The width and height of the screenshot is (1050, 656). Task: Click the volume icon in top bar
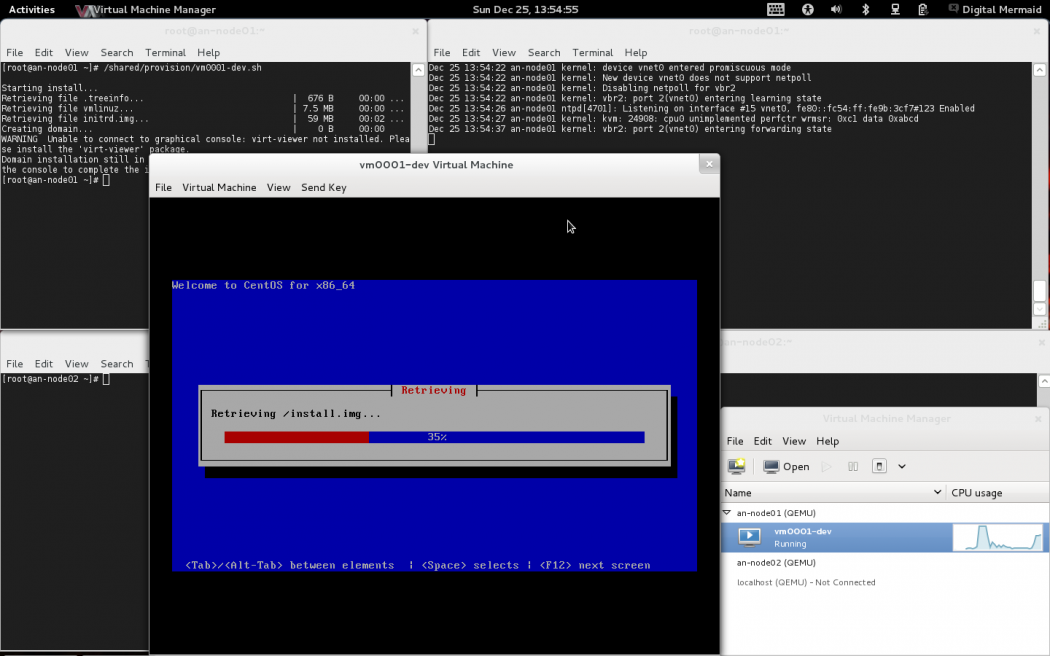point(836,9)
